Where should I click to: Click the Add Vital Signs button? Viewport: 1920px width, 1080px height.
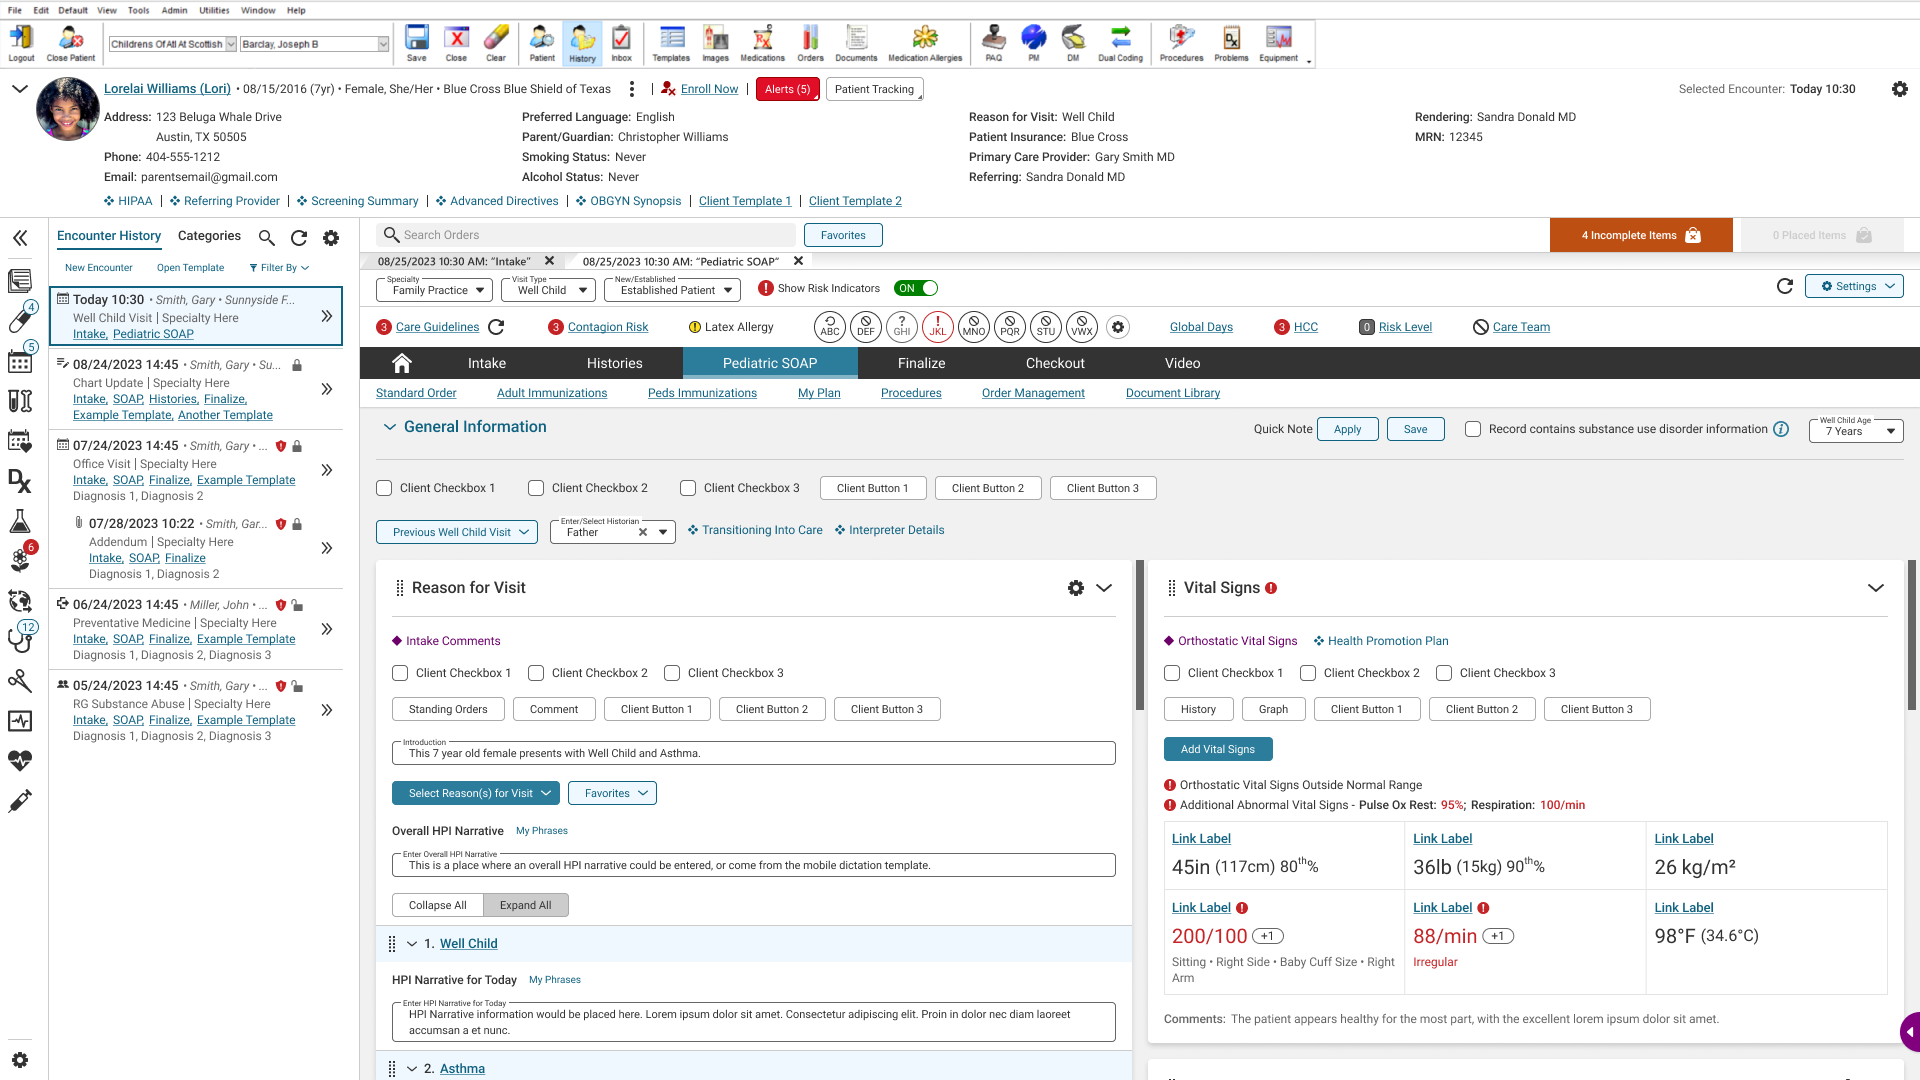(1217, 749)
